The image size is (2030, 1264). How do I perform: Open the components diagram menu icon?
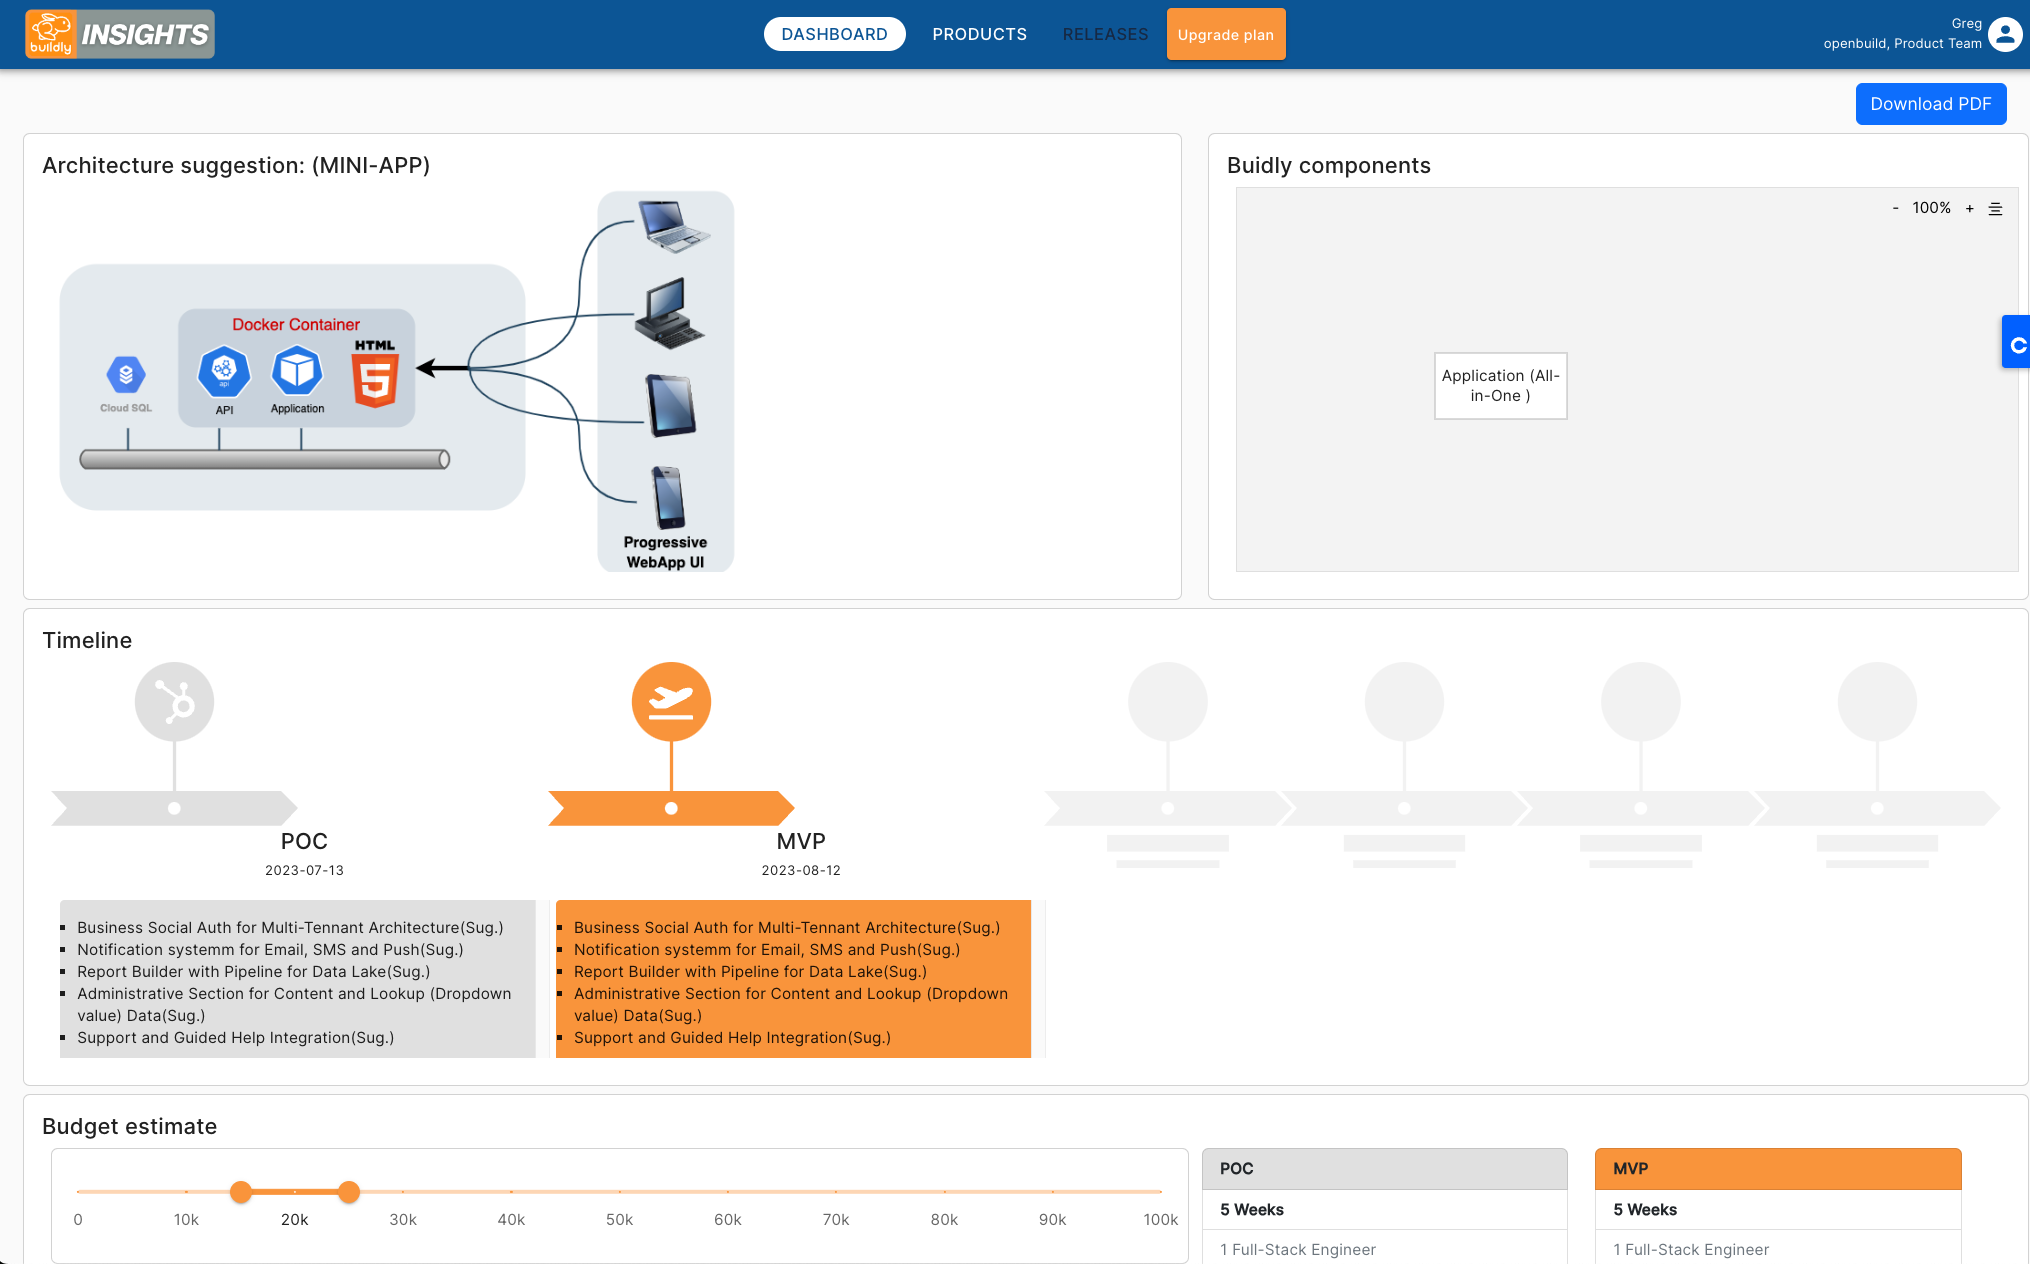point(1995,208)
